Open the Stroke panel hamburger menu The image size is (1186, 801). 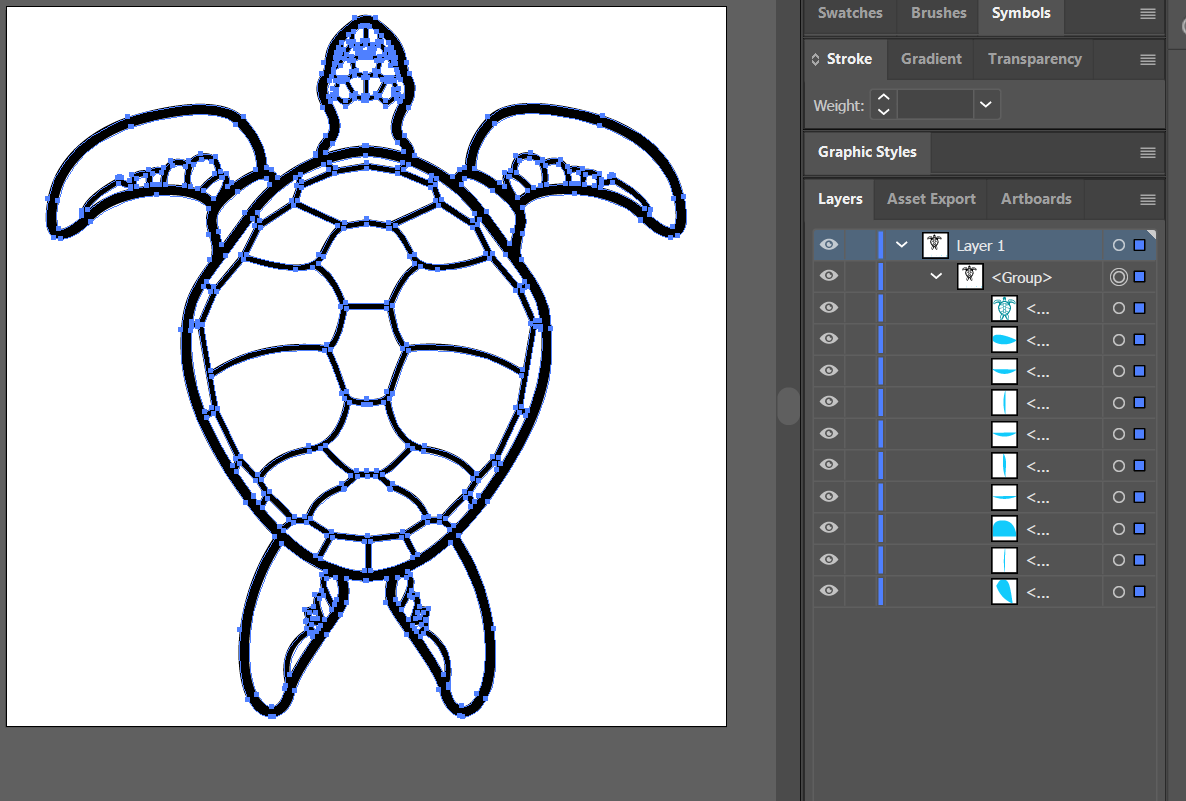(x=1147, y=60)
